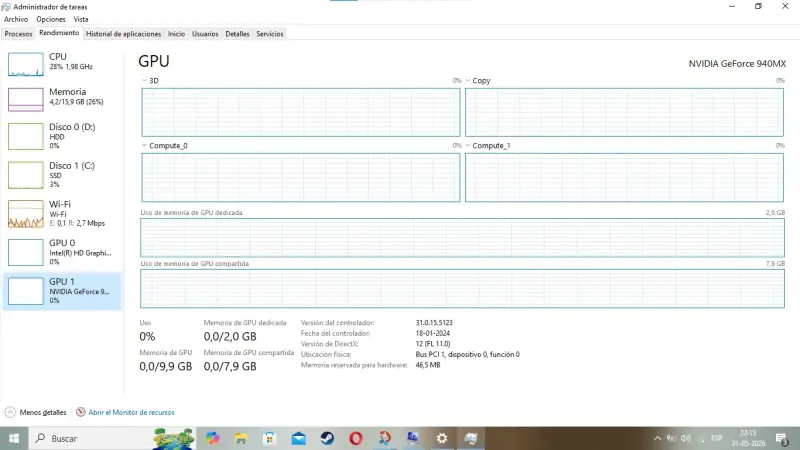Open the Compute_1 engine dropdown
Viewport: 800px width, 450px height.
(467, 145)
